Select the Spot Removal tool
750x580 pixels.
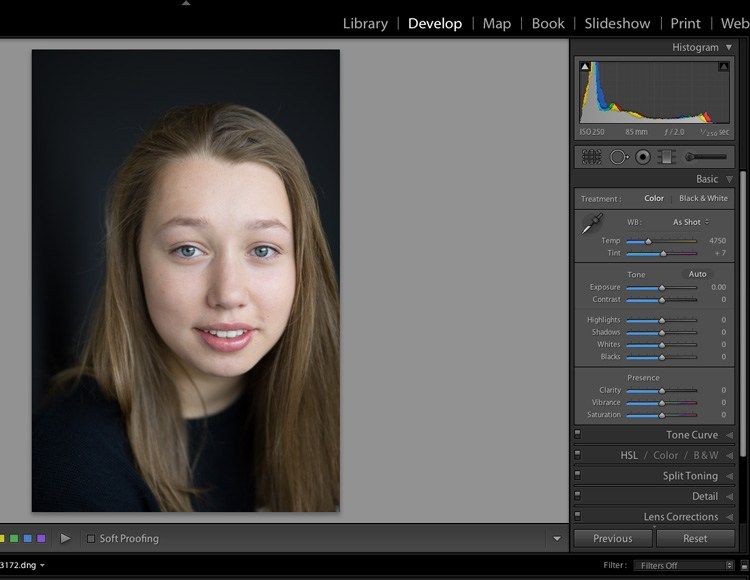[618, 157]
